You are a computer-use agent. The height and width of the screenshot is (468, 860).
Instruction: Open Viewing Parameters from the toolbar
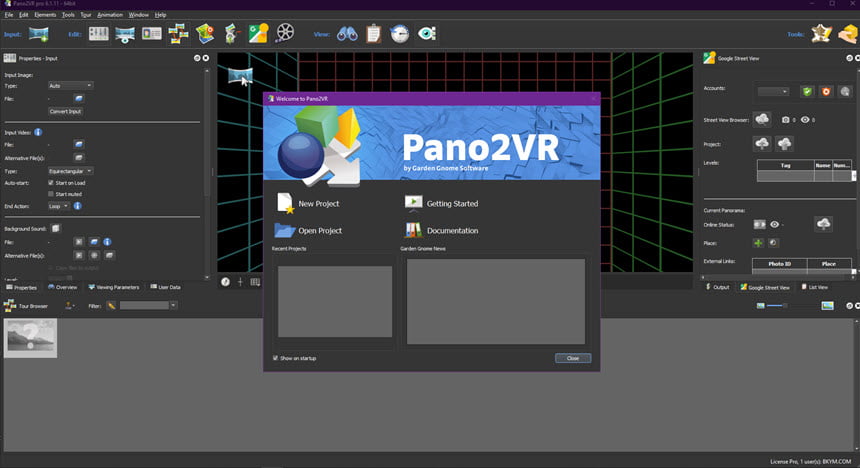click(125, 35)
